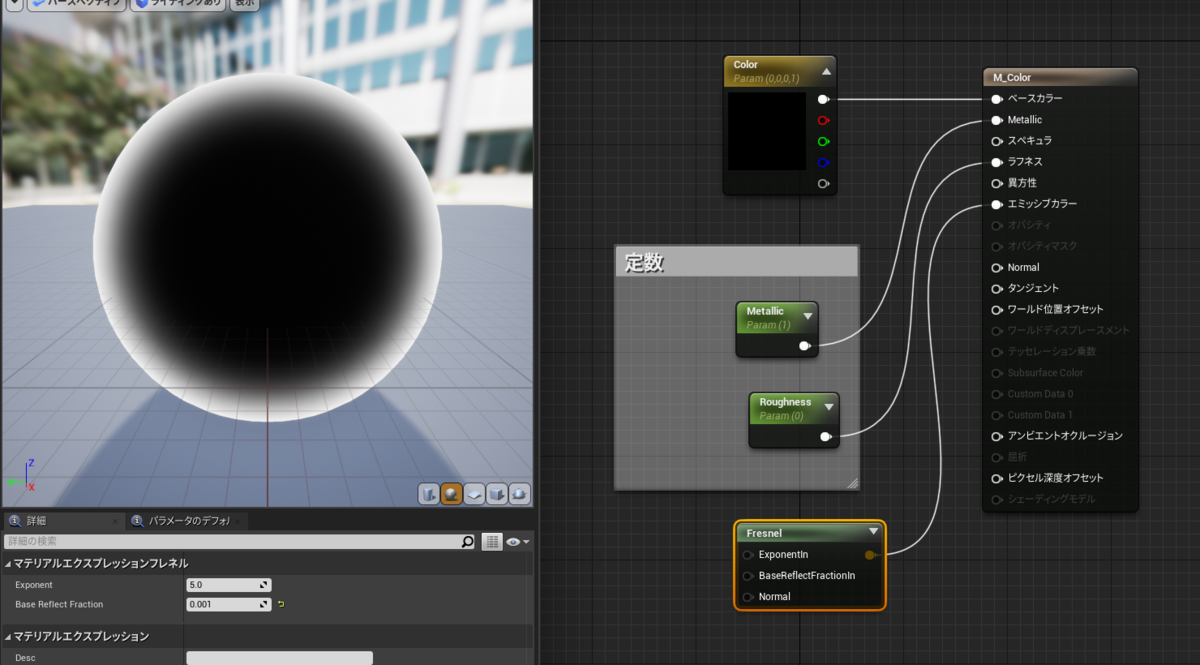Select the M_Color result node title
The height and width of the screenshot is (665, 1200).
click(1012, 77)
